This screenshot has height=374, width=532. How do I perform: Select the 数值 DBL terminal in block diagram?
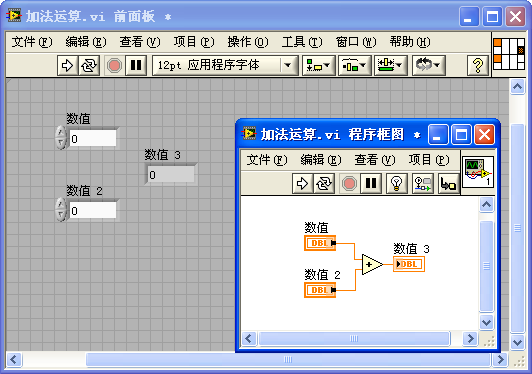(320, 243)
